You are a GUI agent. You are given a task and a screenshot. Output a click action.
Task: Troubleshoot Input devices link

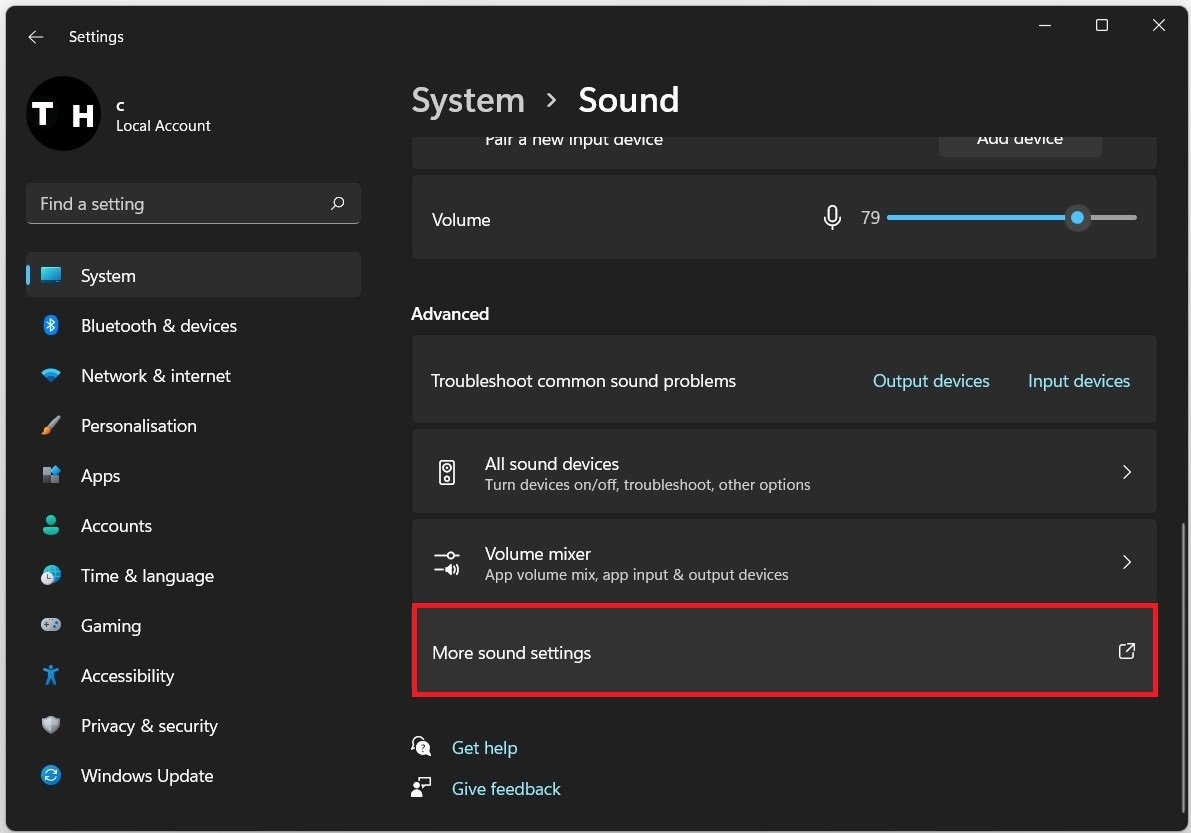(1079, 381)
